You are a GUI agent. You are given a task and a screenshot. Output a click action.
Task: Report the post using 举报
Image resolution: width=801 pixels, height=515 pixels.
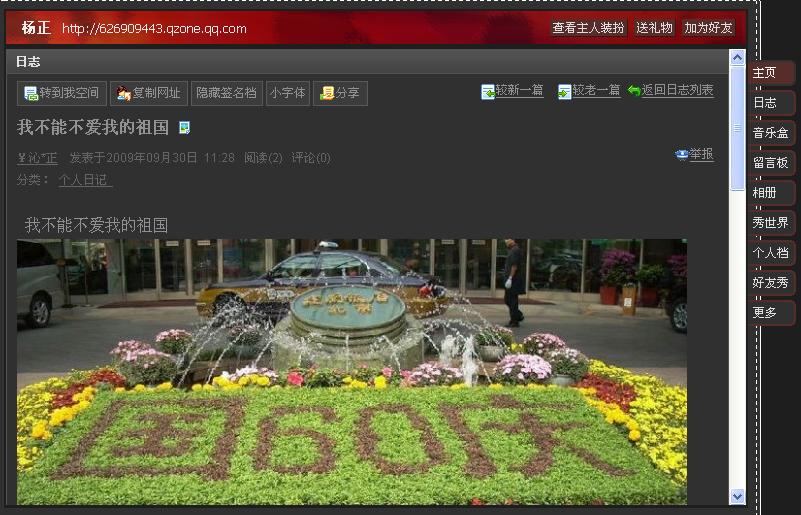[695, 154]
